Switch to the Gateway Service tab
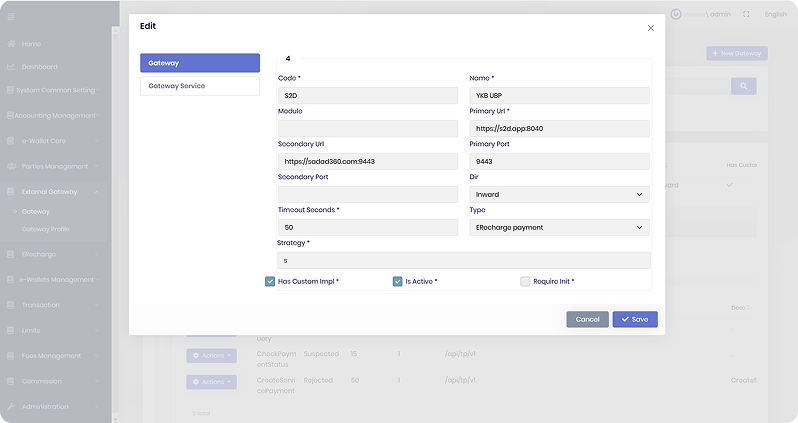The image size is (798, 423). (200, 86)
